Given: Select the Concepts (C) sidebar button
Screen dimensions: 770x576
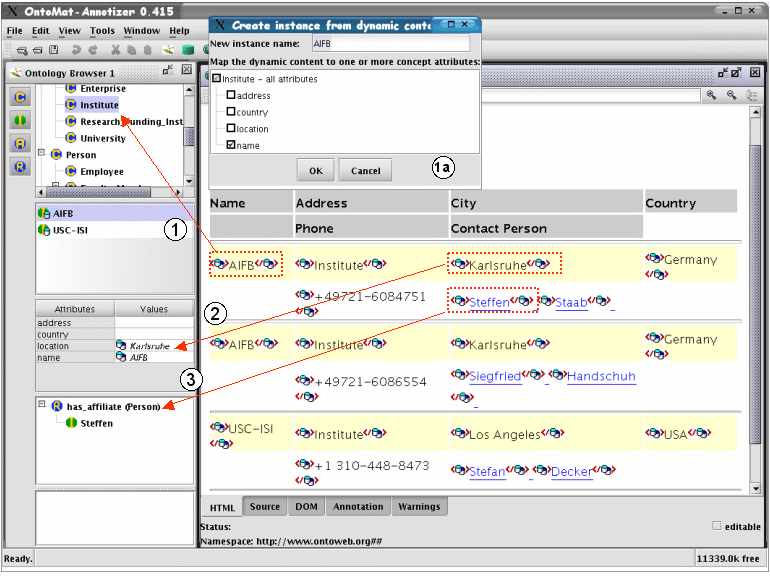Looking at the screenshot, I should click(20, 97).
